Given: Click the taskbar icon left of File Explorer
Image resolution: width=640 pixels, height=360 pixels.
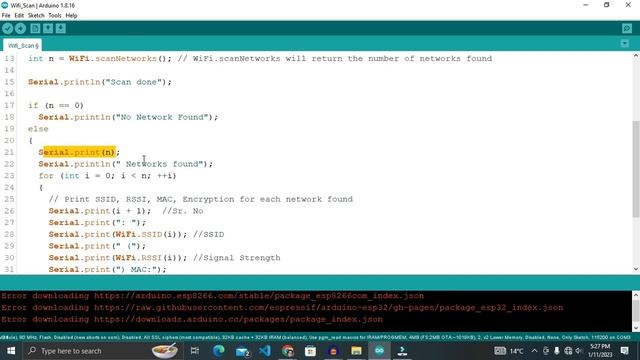Looking at the screenshot, I should (333, 351).
